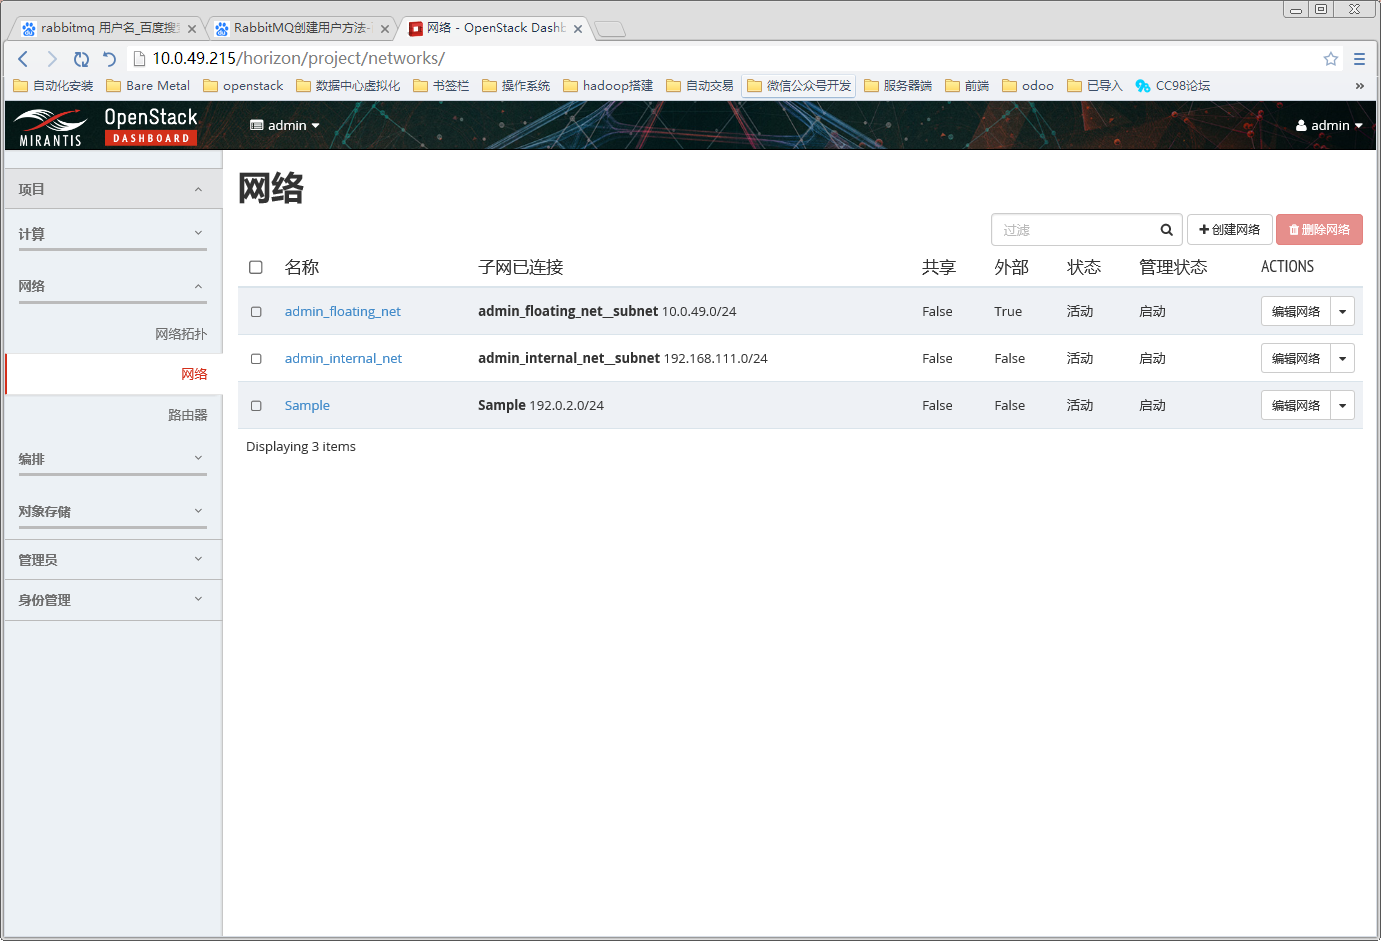1381x941 pixels.
Task: Toggle the select-all checkbox in table header
Action: [x=256, y=267]
